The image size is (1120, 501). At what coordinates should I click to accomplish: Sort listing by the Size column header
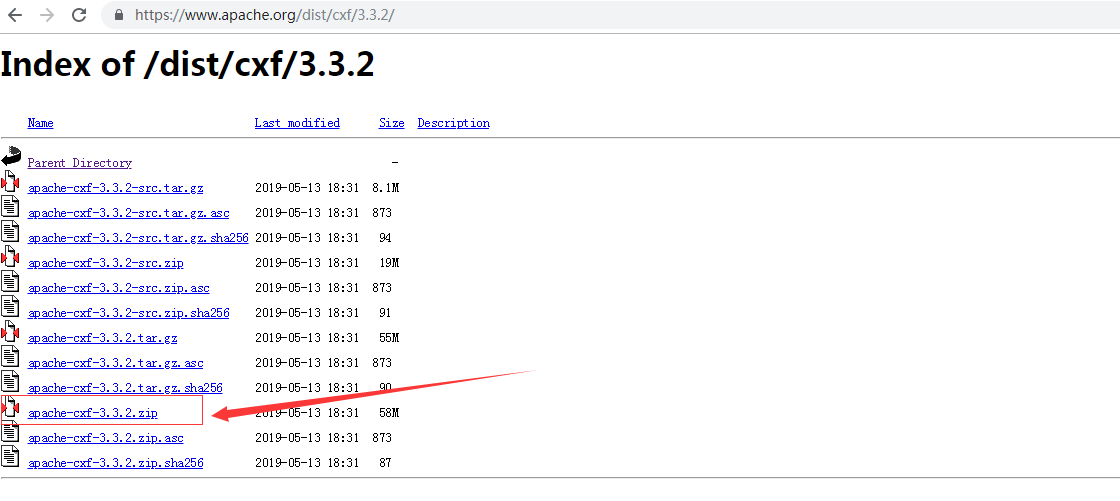point(391,123)
